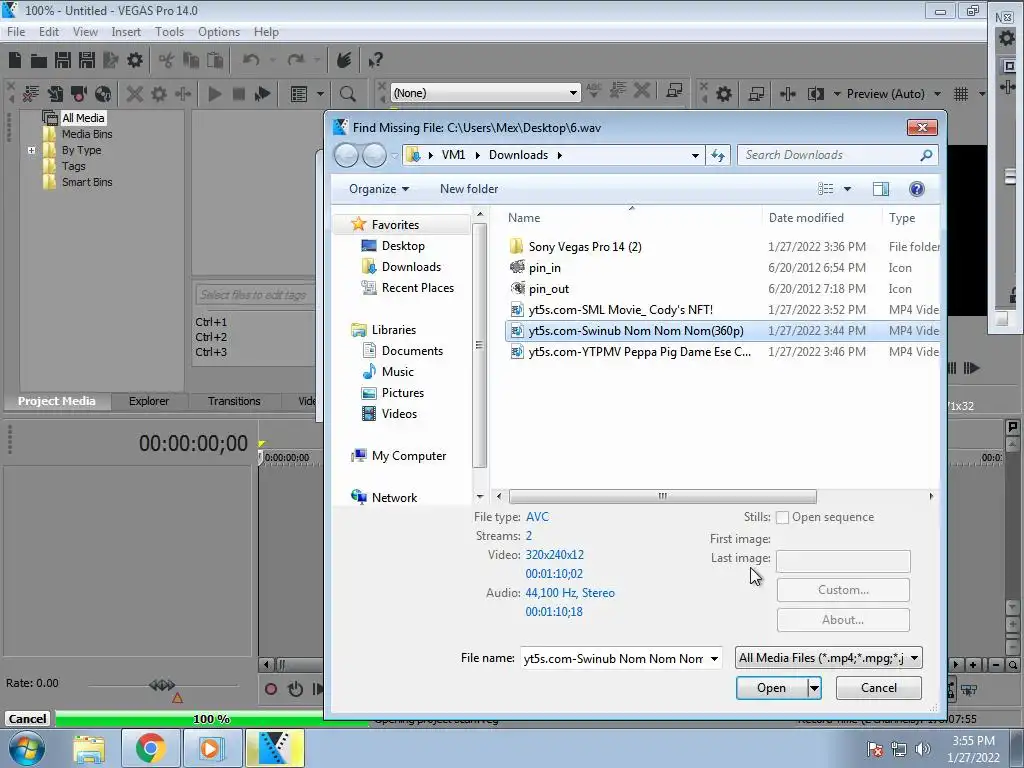Viewport: 1024px width, 768px height.
Task: Click the Open folder icon in VEGAS toolbar
Action: 39,61
